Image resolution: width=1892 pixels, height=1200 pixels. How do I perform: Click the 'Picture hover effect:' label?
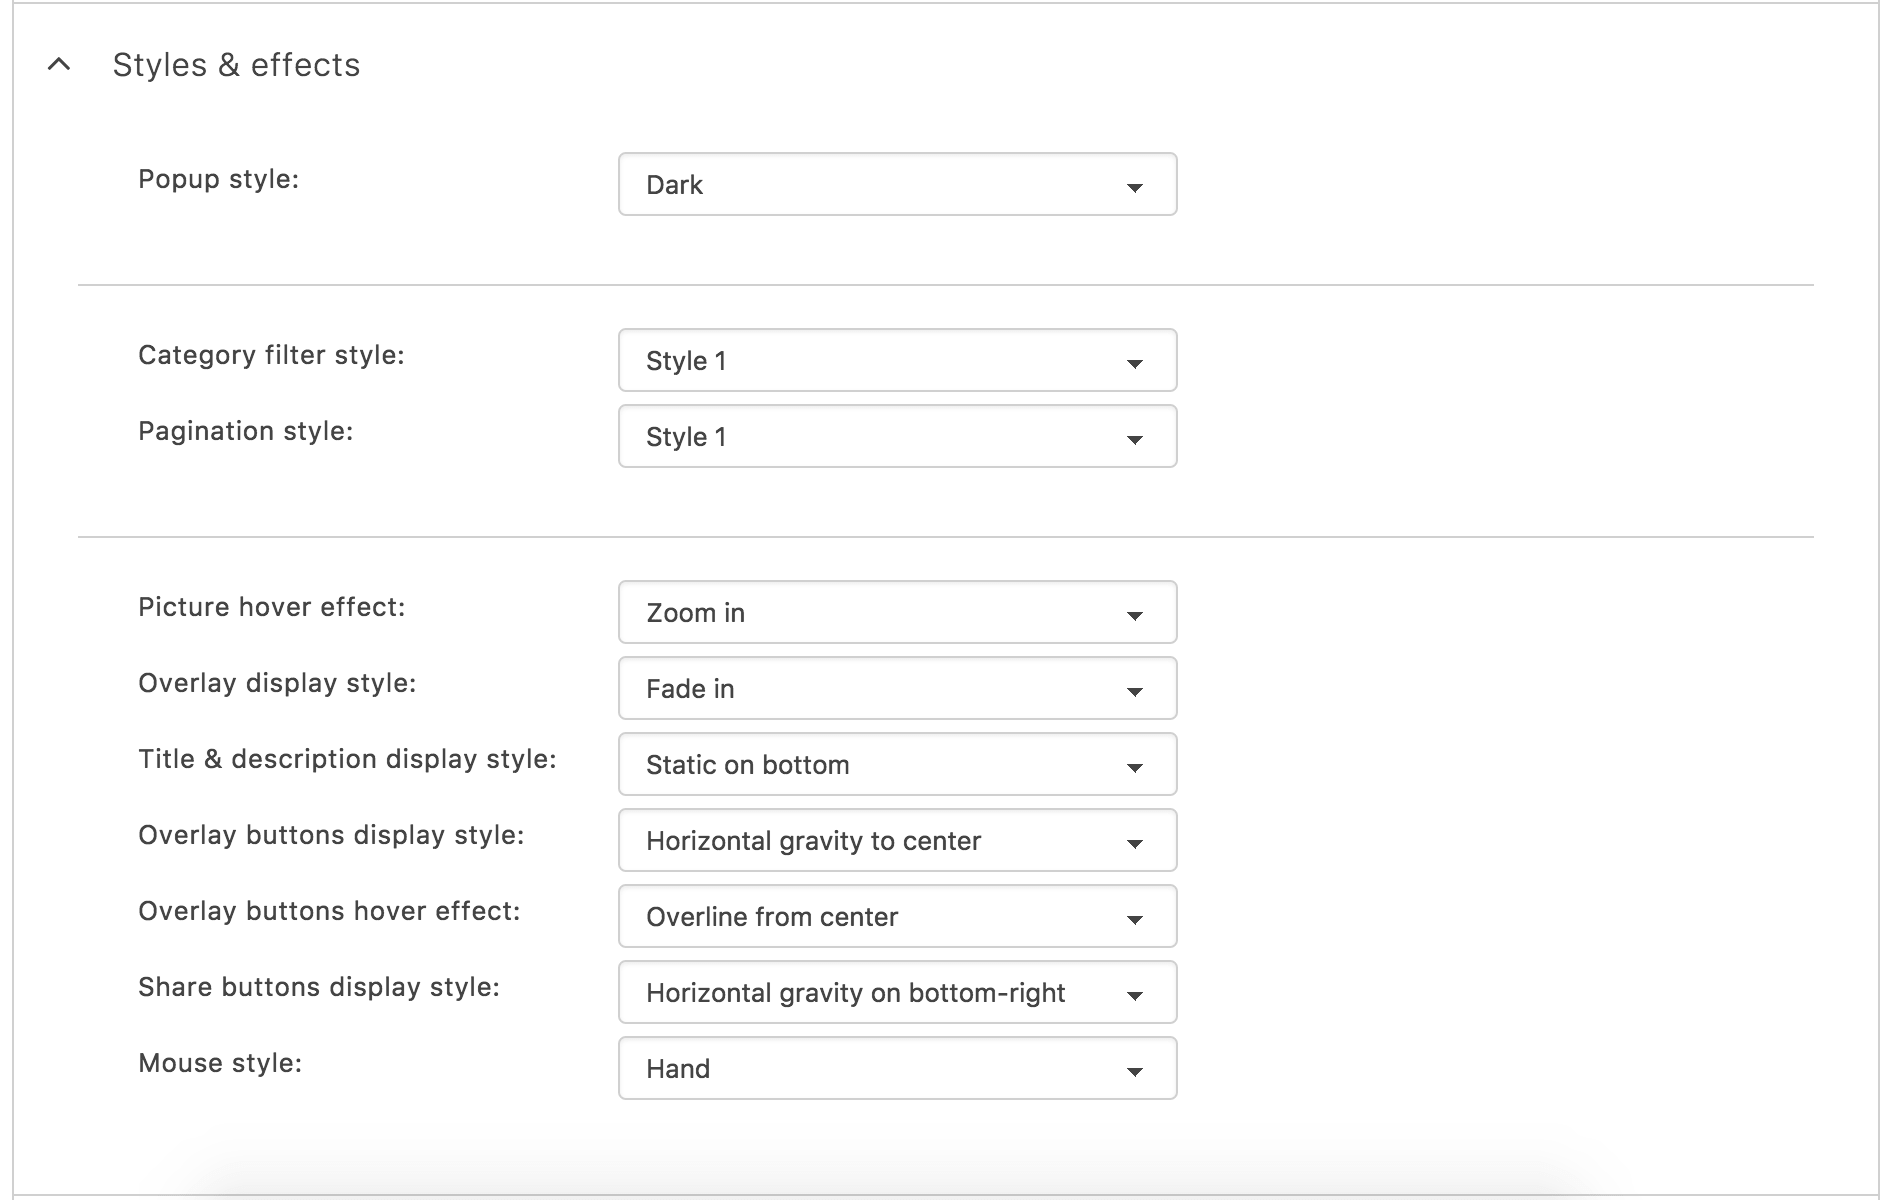coord(271,607)
